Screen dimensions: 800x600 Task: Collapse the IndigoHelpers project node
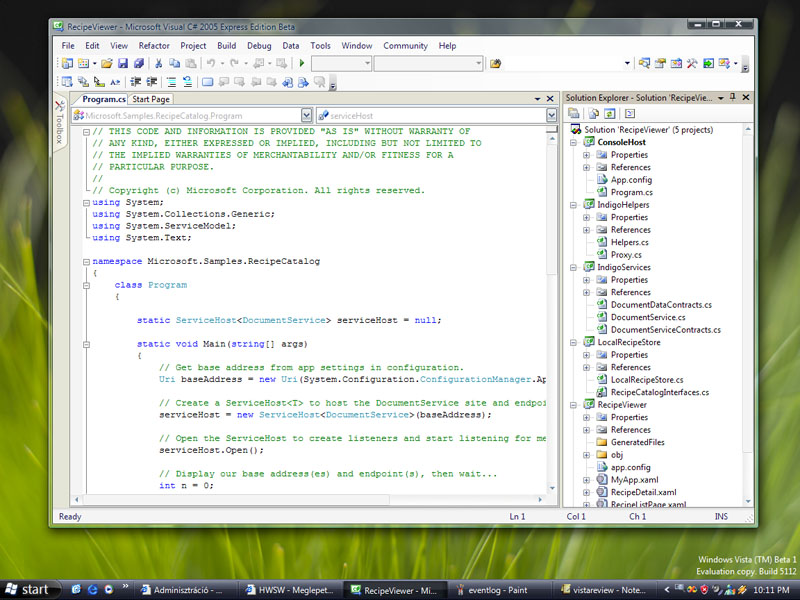(573, 205)
